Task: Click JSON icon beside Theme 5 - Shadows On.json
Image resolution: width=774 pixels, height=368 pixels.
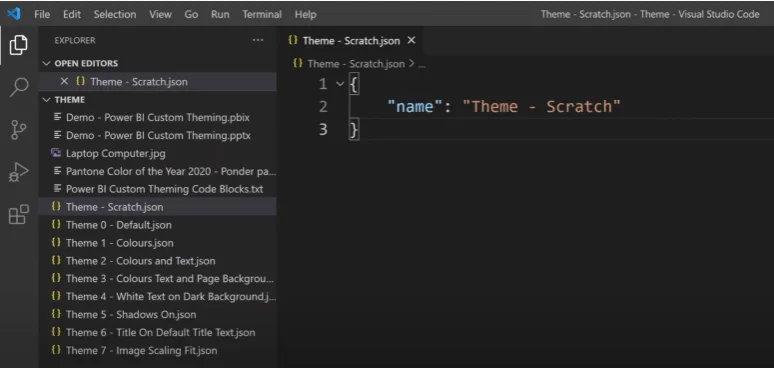Action: (56, 314)
